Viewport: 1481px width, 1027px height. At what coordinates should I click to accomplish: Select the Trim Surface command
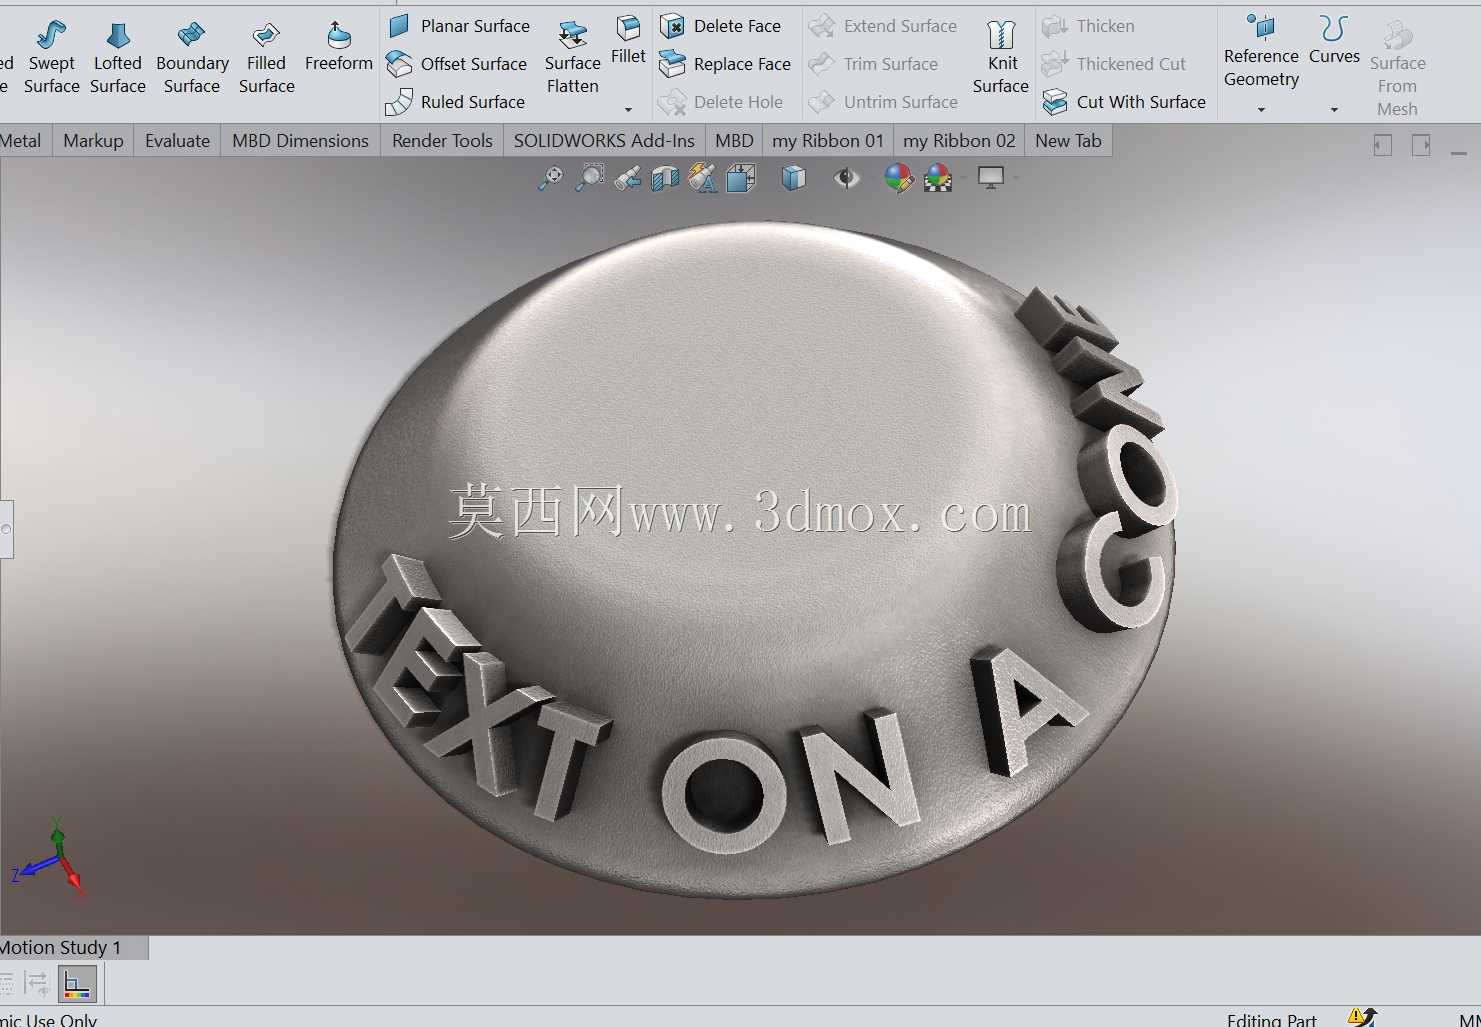click(x=874, y=64)
